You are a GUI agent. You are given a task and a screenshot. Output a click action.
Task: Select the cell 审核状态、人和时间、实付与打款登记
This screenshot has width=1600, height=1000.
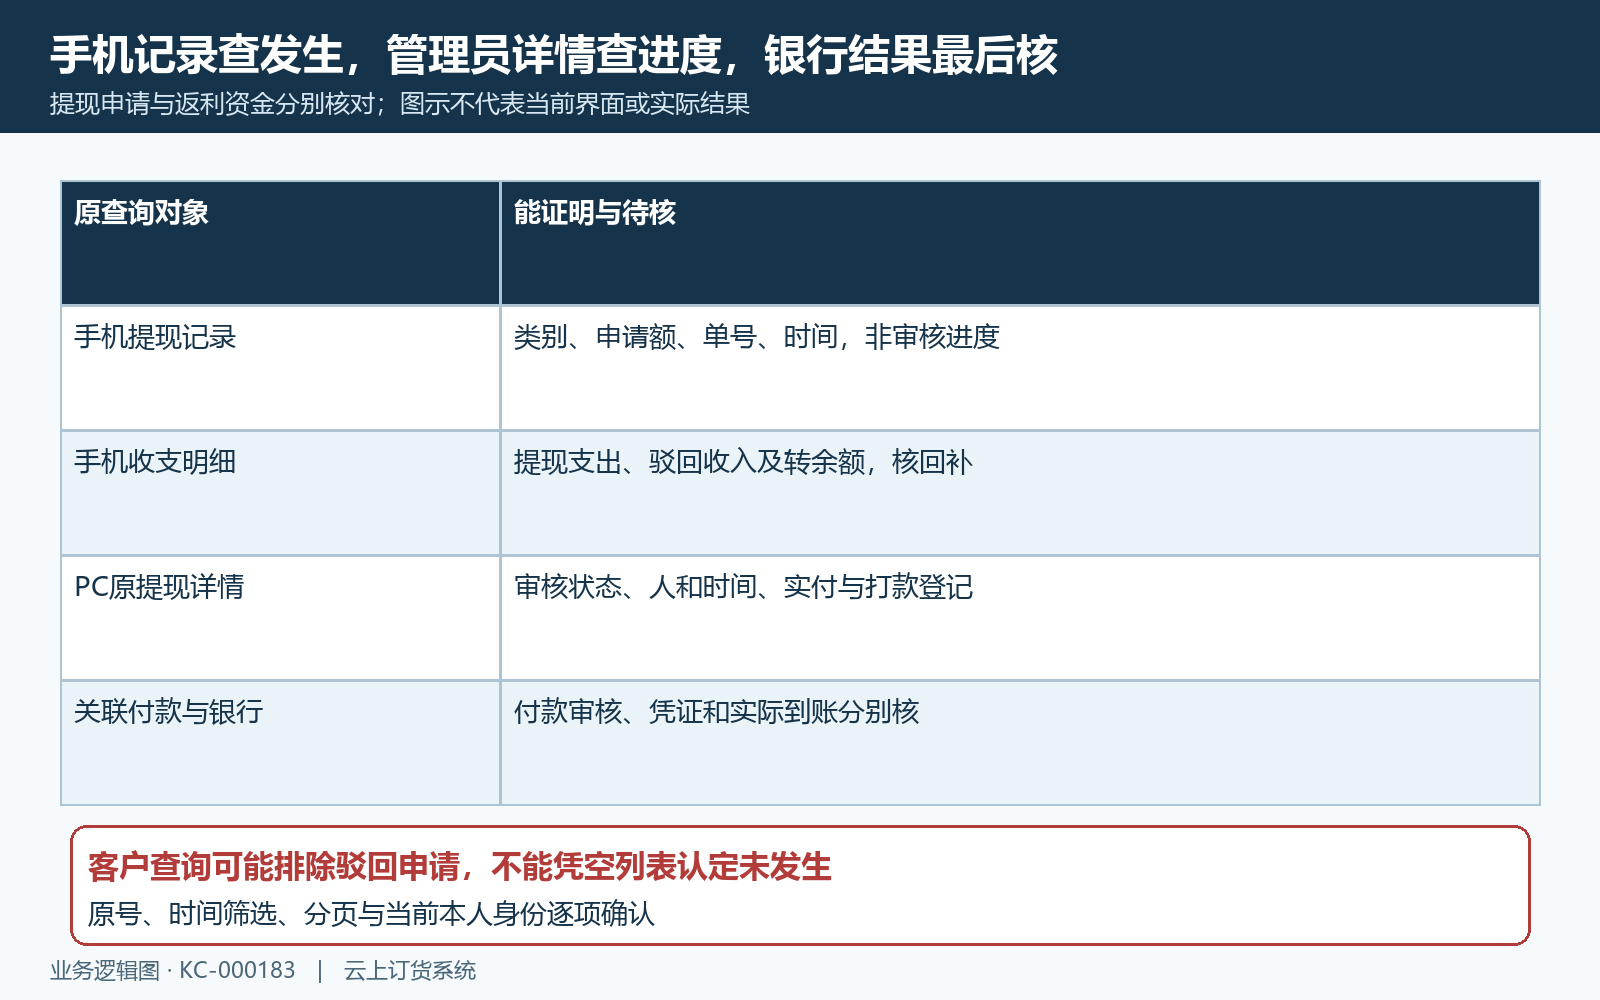coord(1020,618)
